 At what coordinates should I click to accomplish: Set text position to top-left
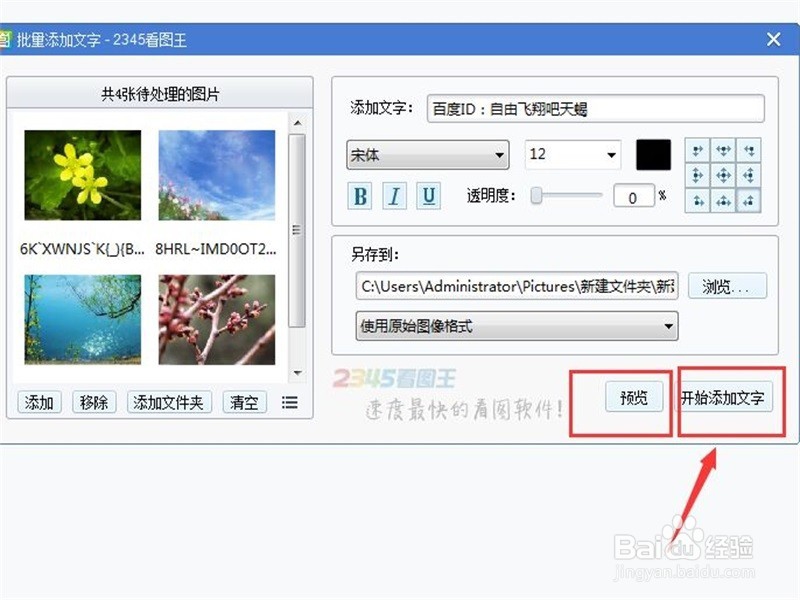pyautogui.click(x=697, y=151)
